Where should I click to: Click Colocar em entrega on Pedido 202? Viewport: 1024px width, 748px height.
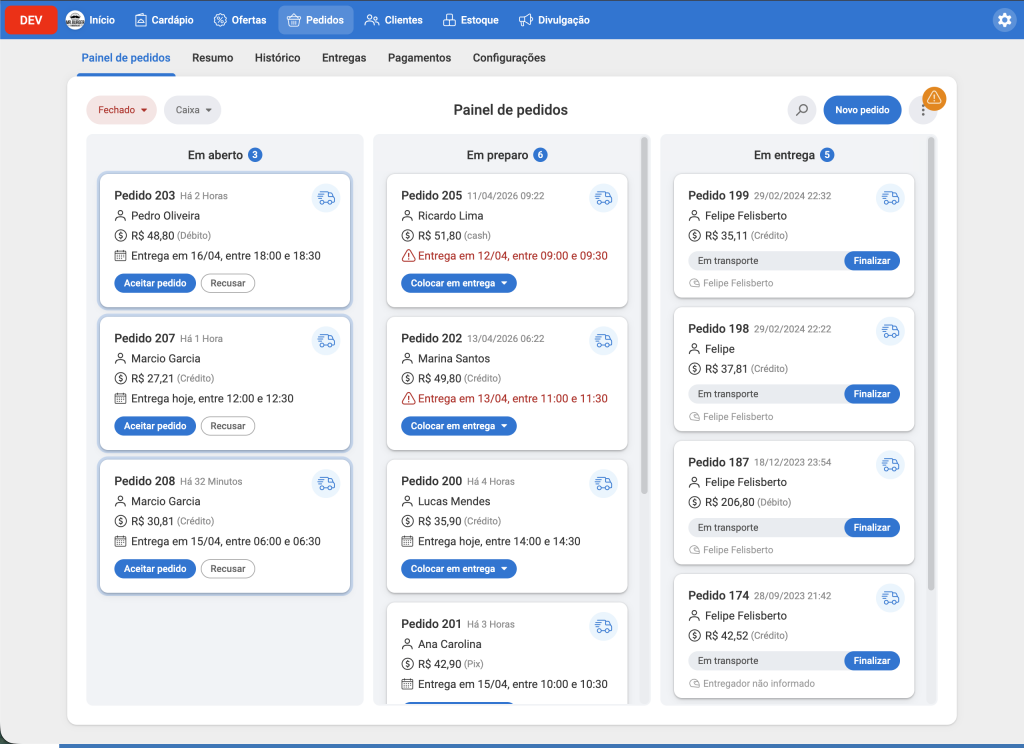[x=458, y=425]
